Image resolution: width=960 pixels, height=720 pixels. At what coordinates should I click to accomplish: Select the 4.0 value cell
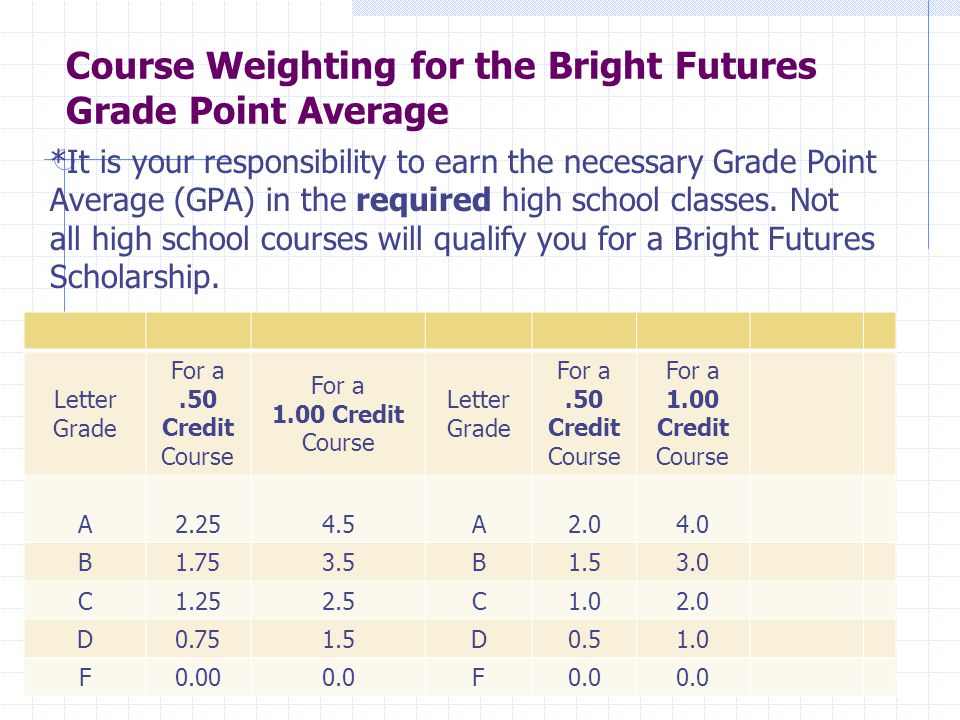pos(692,525)
